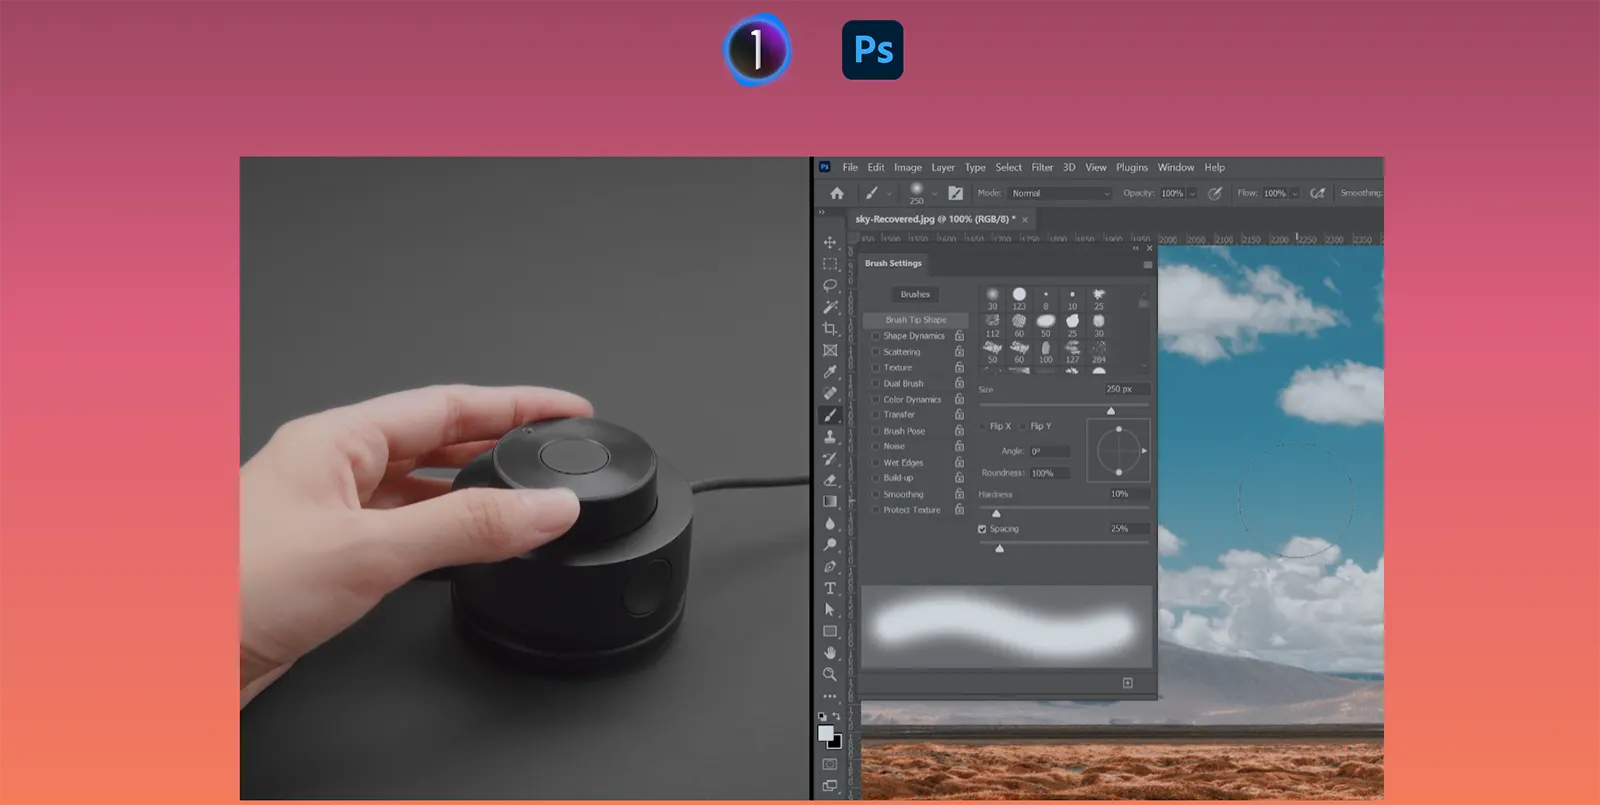The image size is (1600, 805).
Task: Open the brush preset picker arrow
Action: [934, 193]
